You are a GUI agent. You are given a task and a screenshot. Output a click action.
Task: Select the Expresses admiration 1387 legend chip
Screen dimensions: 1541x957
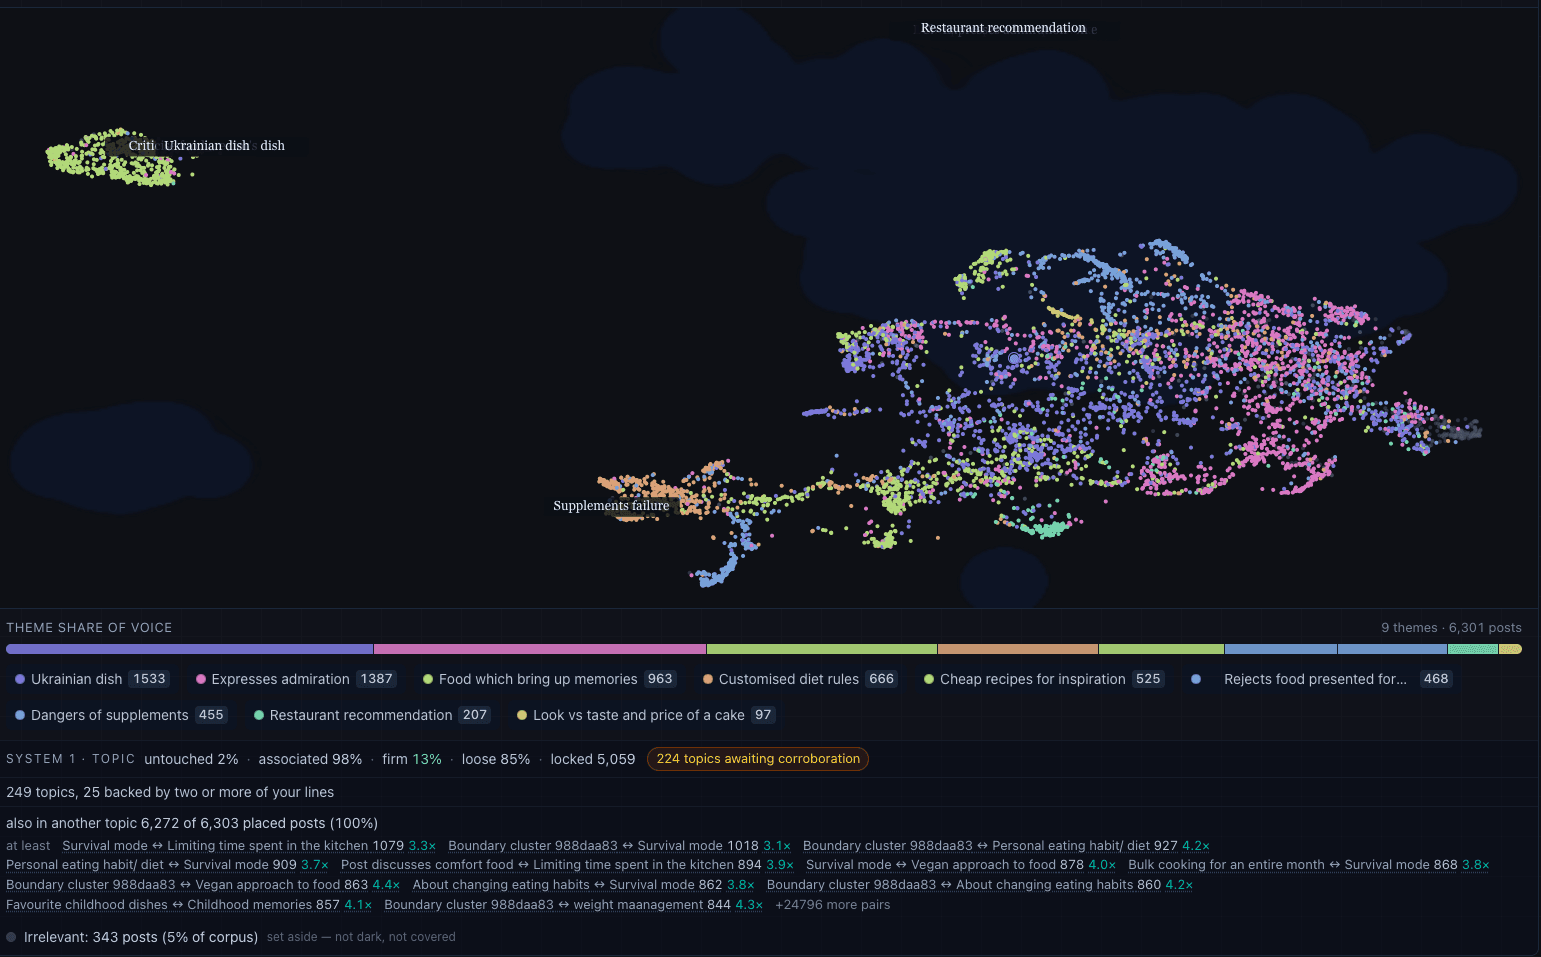[x=296, y=679]
